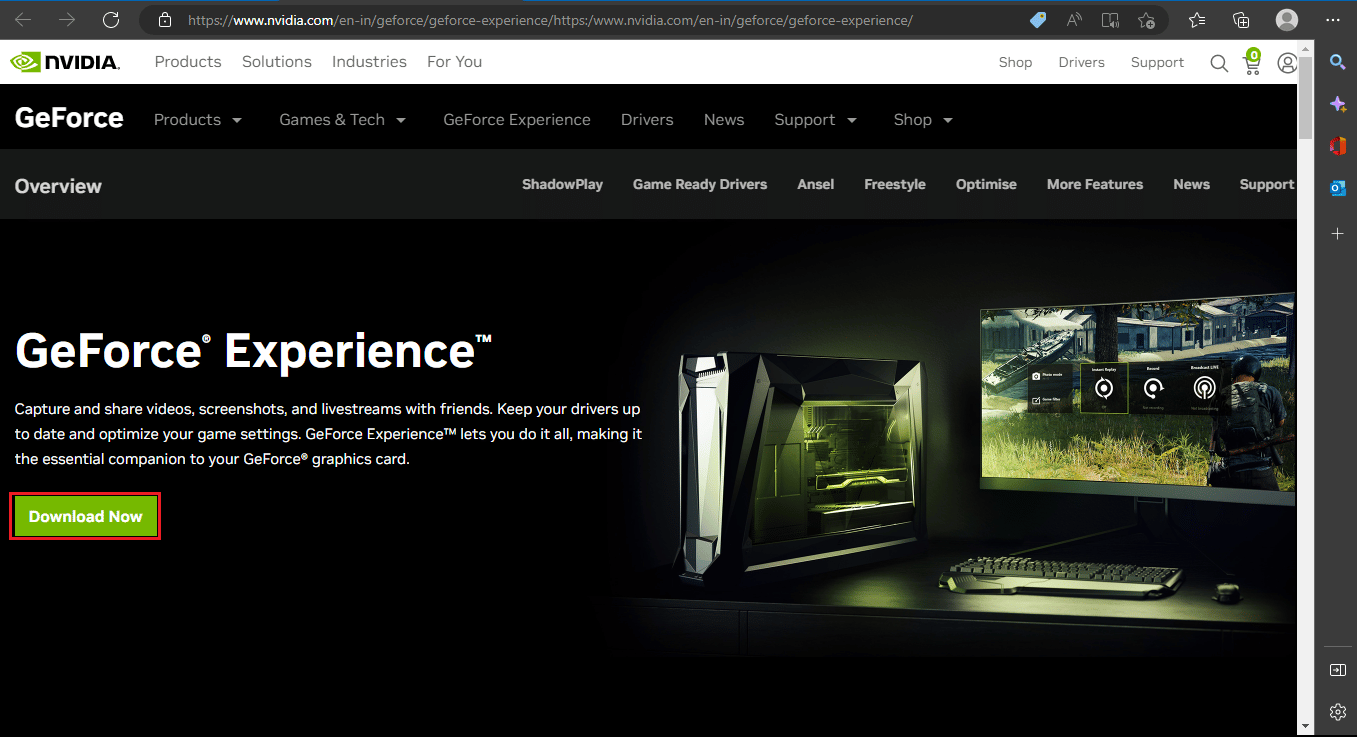Expand the Products dropdown in GeForce navigation

click(x=197, y=119)
